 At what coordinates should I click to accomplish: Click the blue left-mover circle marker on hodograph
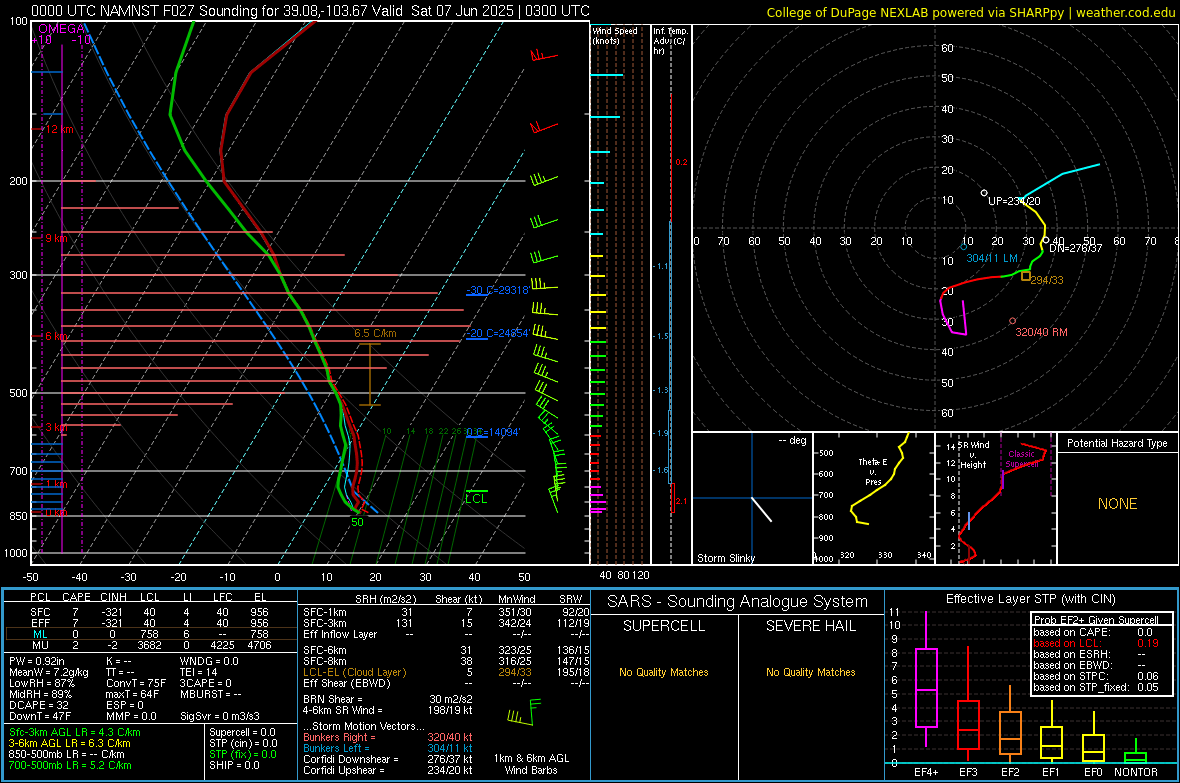click(964, 247)
